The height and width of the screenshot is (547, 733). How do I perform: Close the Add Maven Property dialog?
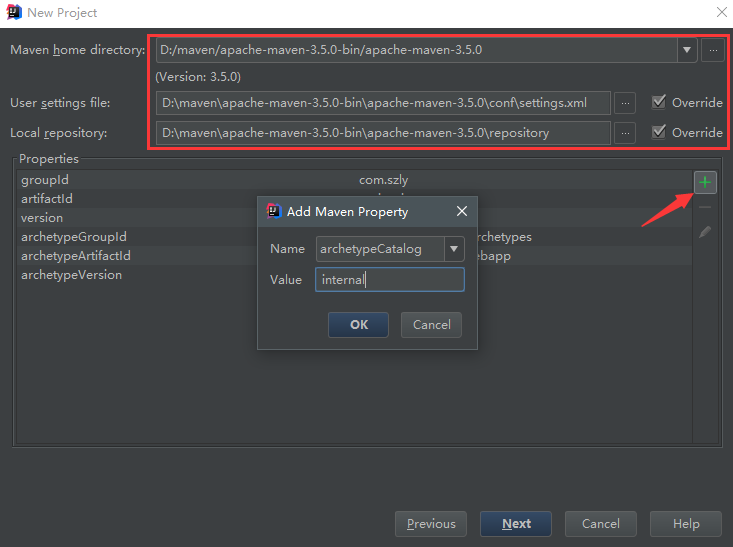461,211
